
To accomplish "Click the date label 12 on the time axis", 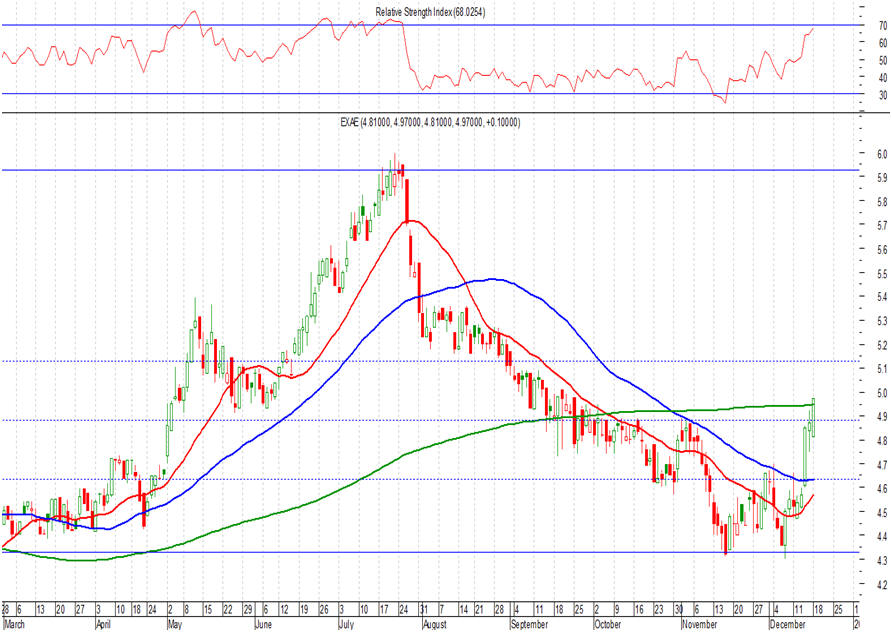I will tap(284, 610).
